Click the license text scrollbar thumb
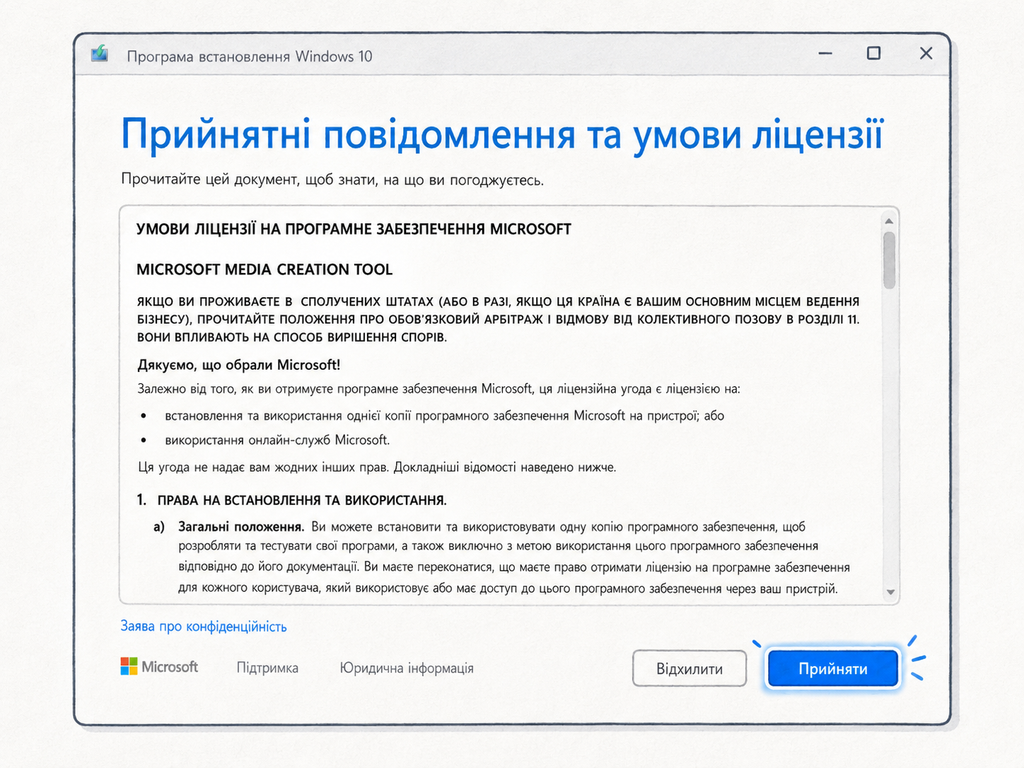This screenshot has width=1024, height=768. (x=889, y=260)
